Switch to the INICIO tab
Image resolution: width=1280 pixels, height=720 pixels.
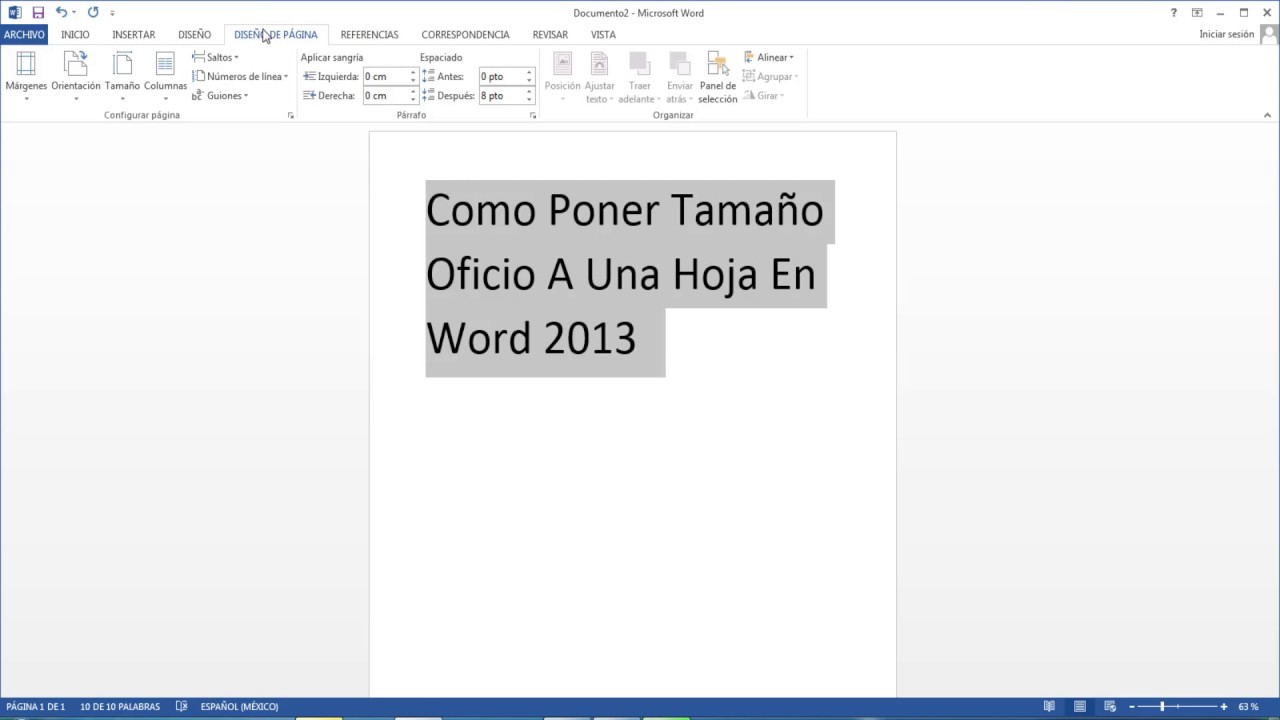coord(75,34)
